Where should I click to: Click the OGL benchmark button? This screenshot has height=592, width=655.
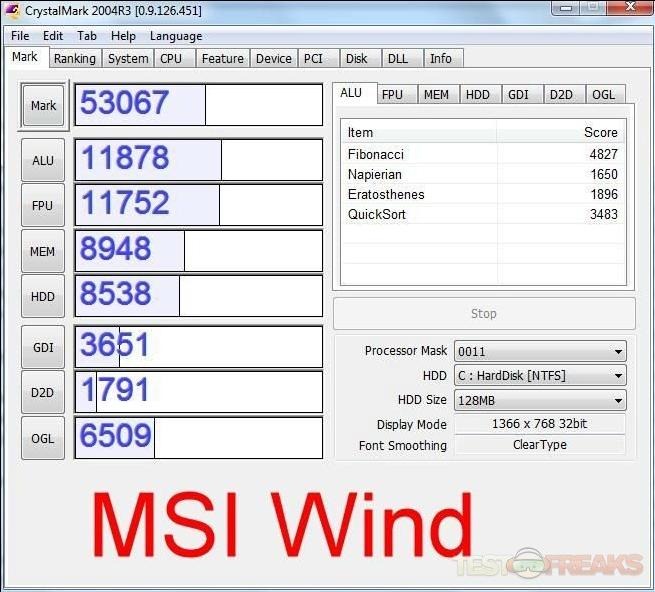coord(43,438)
